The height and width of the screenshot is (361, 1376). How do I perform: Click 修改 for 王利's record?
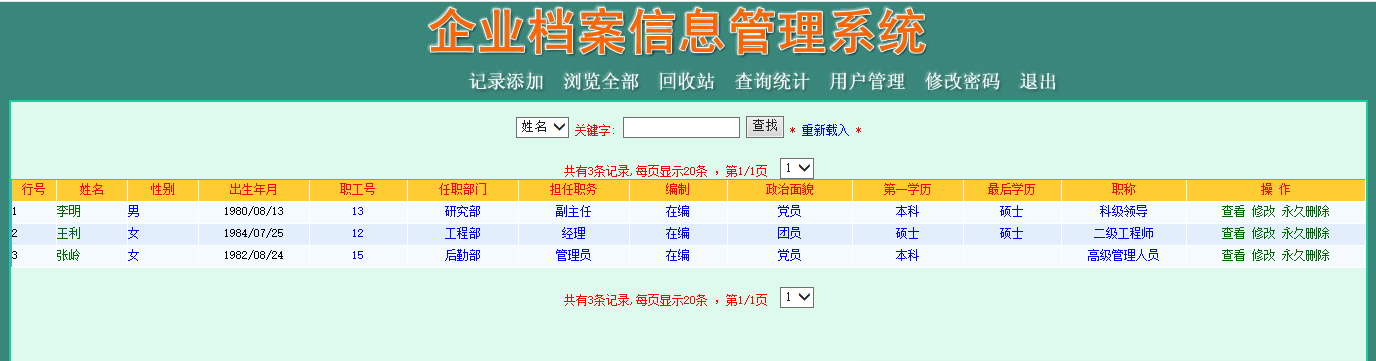pos(1263,233)
